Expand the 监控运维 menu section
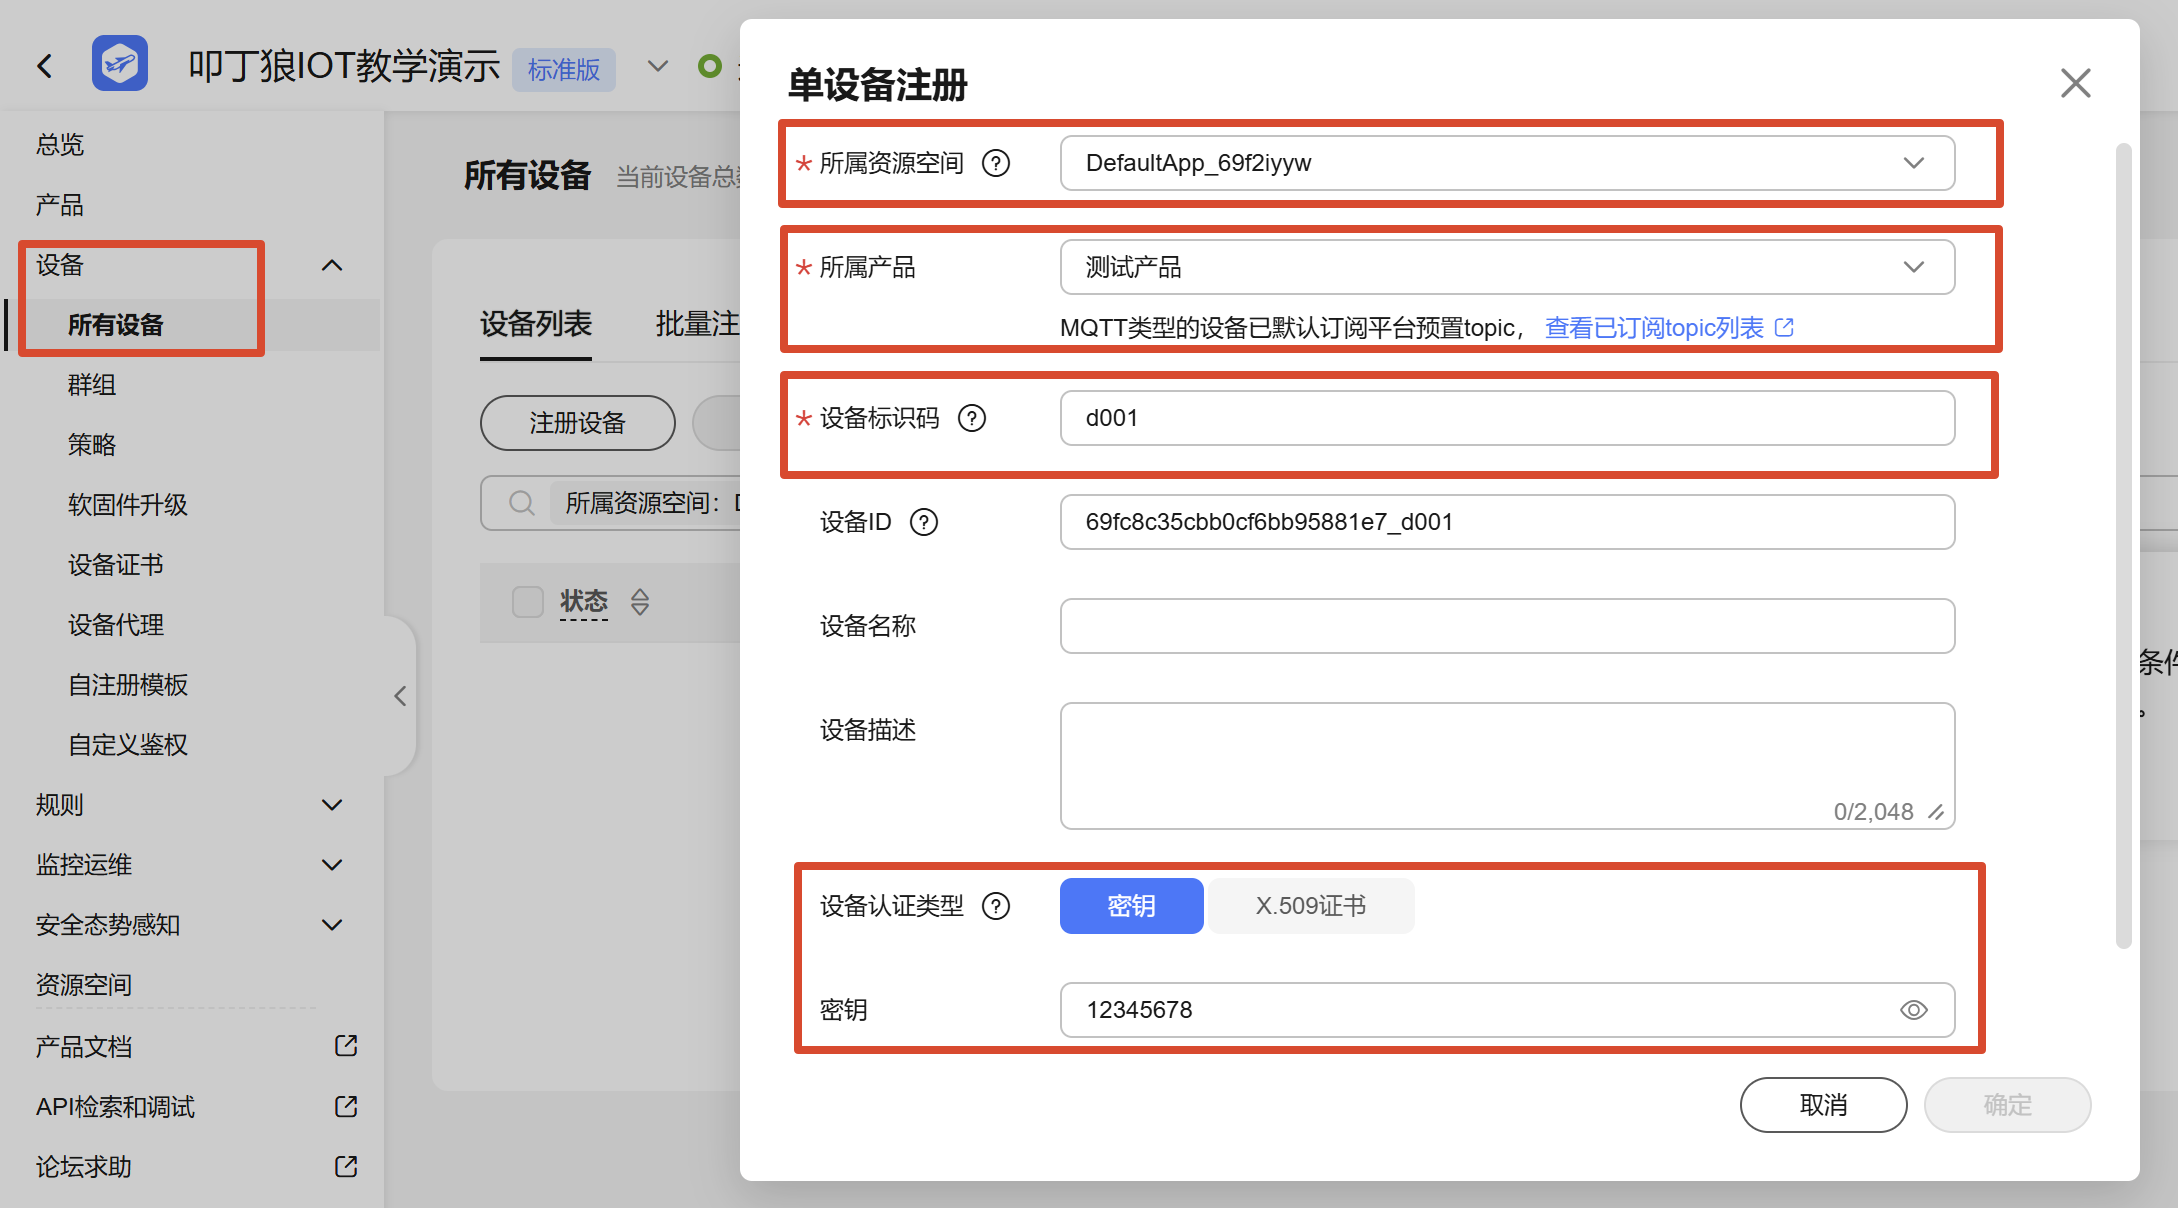 332,865
